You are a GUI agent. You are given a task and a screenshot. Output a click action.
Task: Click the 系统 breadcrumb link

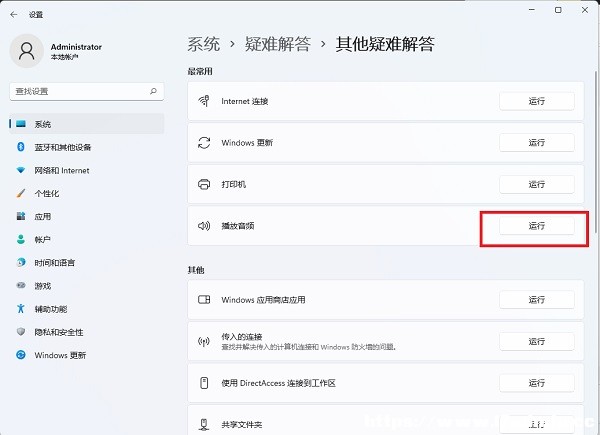tap(204, 44)
